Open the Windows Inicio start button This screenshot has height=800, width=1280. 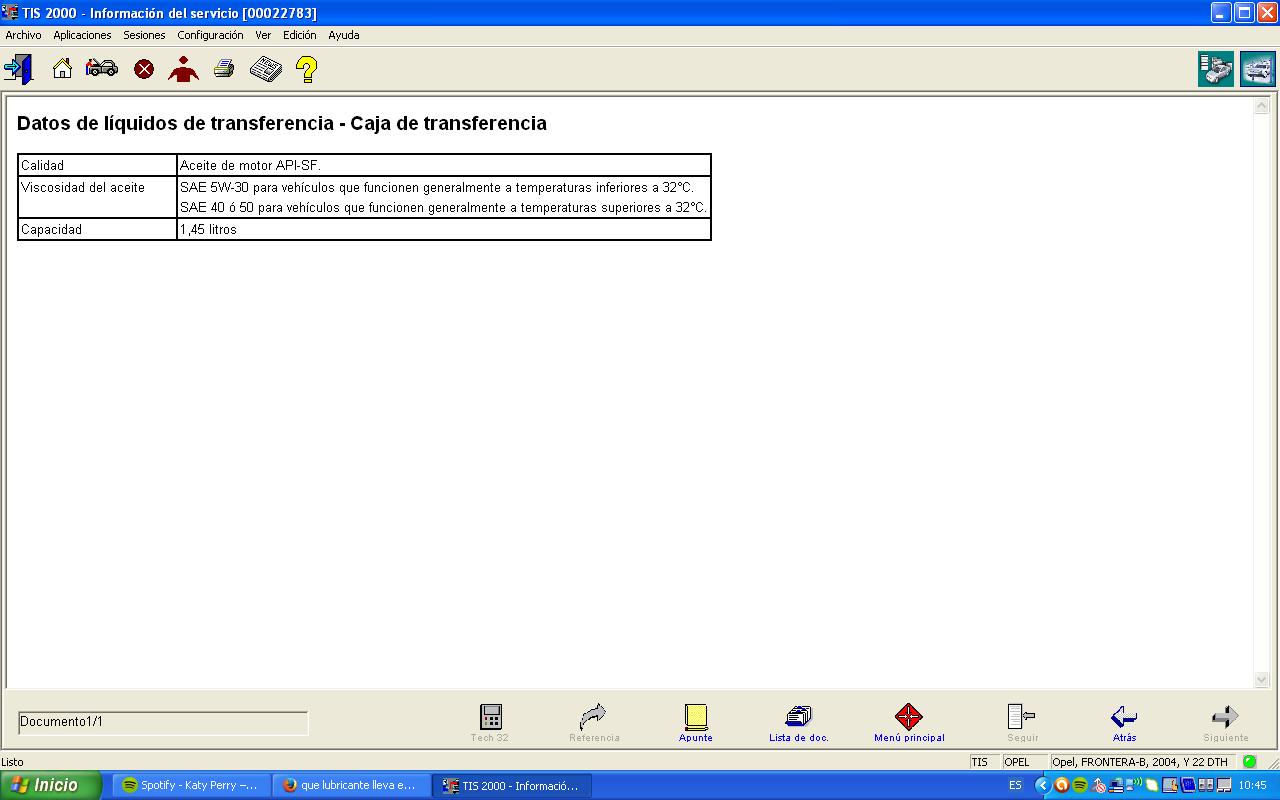[x=50, y=785]
